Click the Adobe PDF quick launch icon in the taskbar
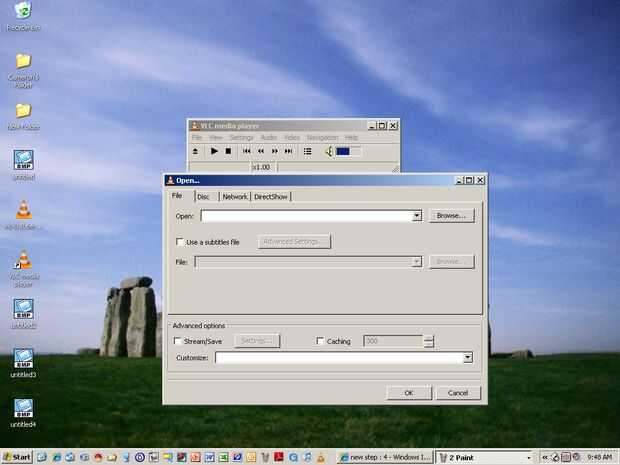620x465 pixels. coord(279,457)
